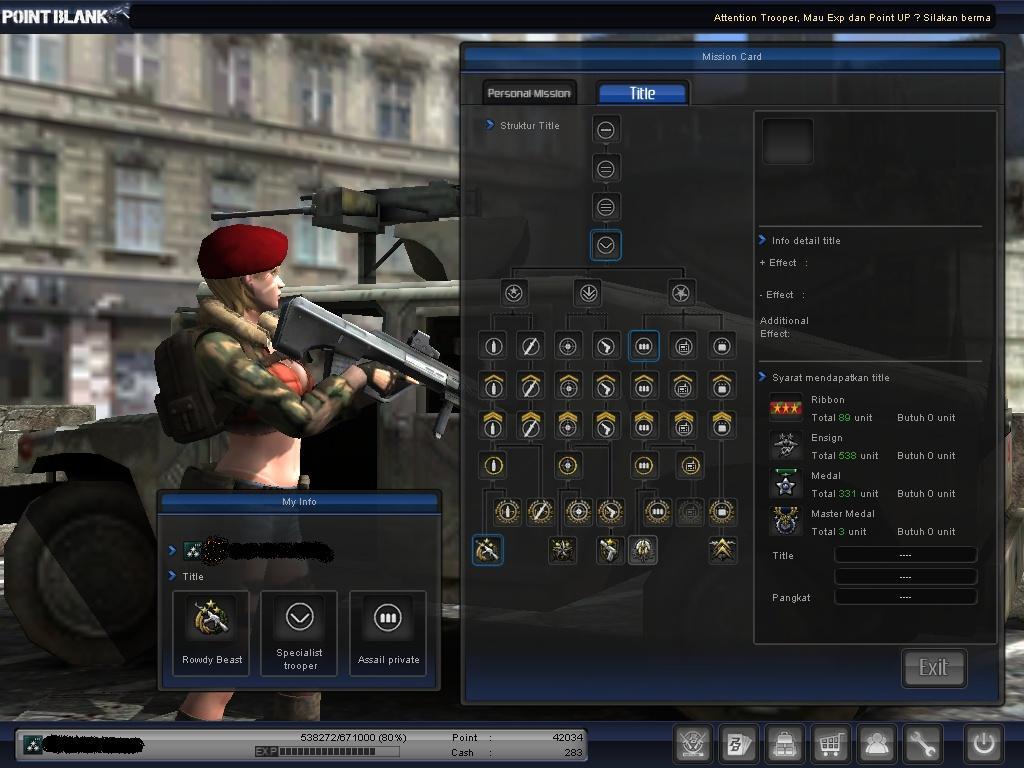Select the highlighted chevron title in the tree

pyautogui.click(x=605, y=246)
